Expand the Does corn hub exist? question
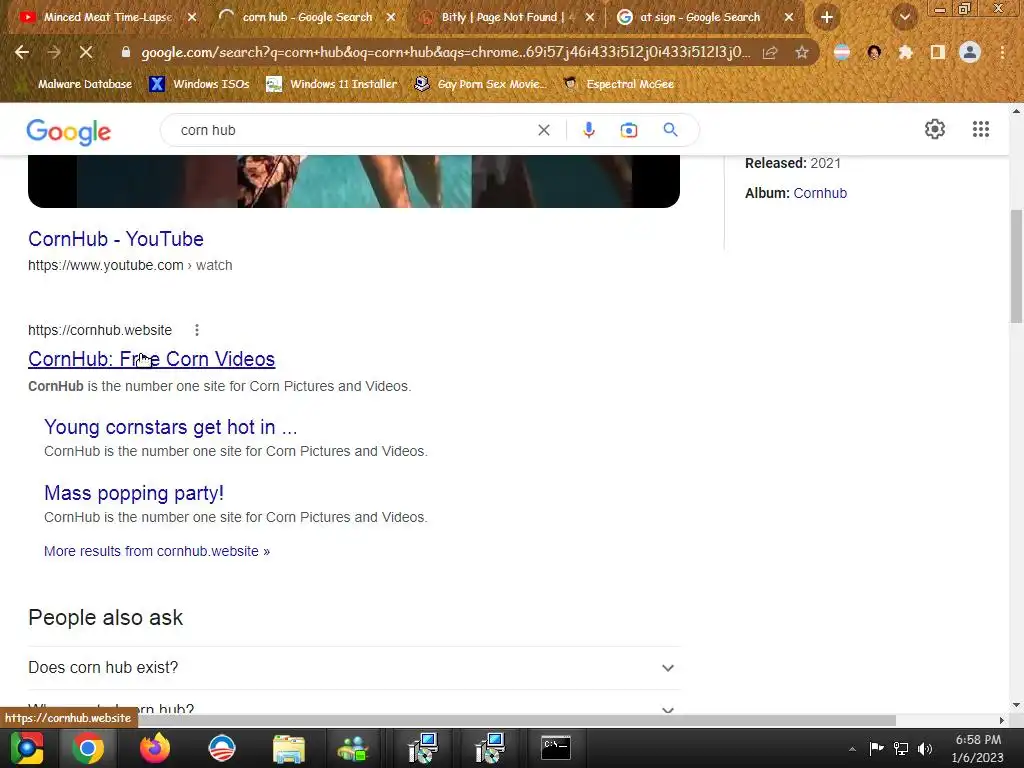This screenshot has width=1024, height=768. point(354,667)
